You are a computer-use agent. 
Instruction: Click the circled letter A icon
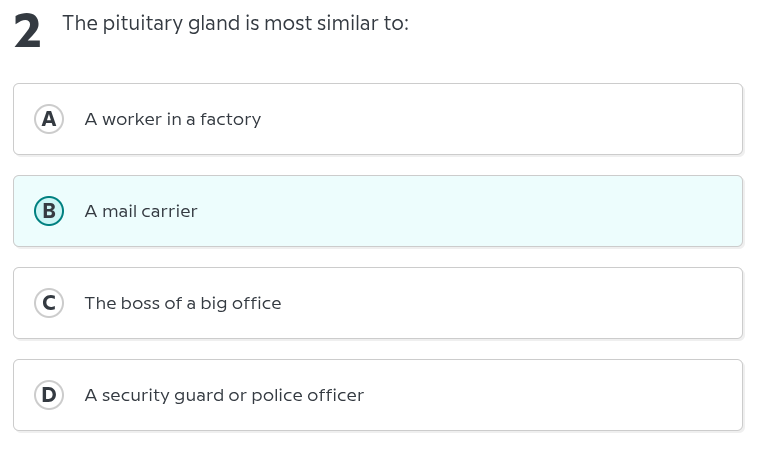coord(48,119)
